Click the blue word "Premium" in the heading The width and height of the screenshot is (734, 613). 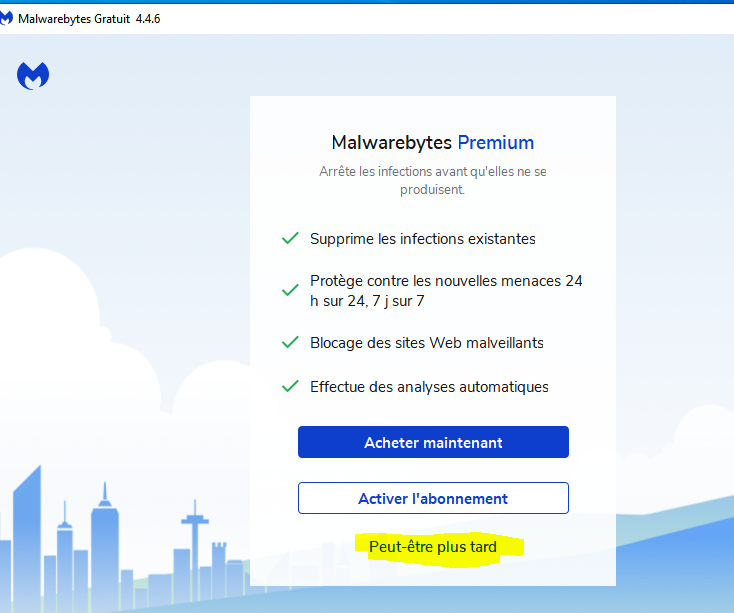495,142
